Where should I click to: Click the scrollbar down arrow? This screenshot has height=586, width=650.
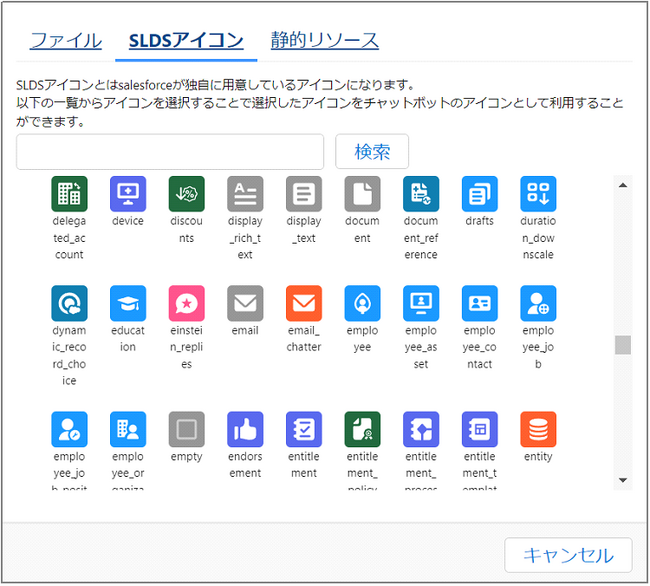pos(623,481)
